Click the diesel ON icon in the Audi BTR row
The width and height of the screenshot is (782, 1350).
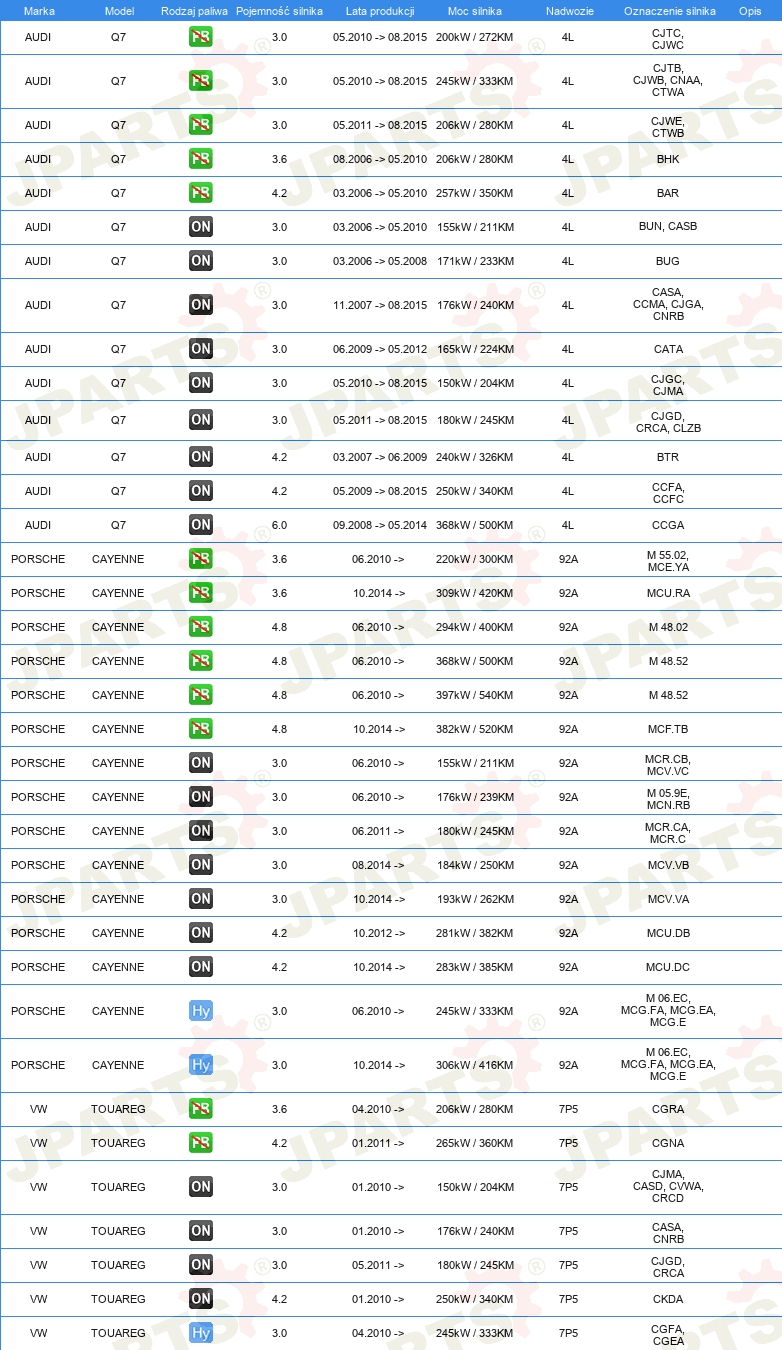(201, 457)
